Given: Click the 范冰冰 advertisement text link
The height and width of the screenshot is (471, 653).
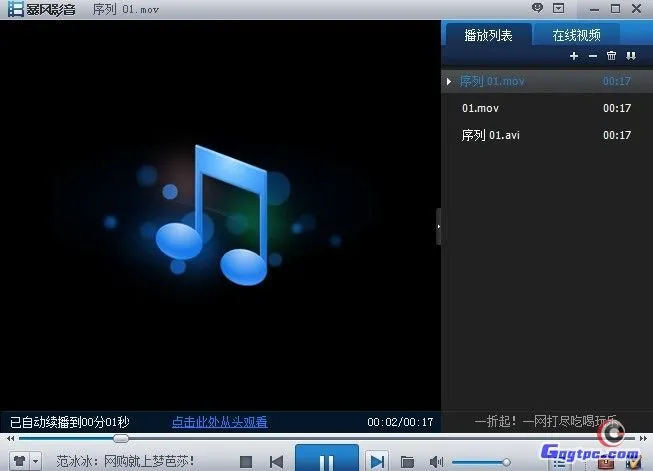Looking at the screenshot, I should click(x=125, y=462).
